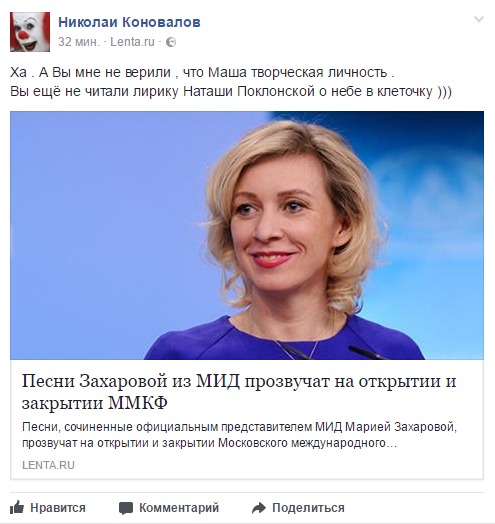495x524 pixels.
Task: Click the LENTA.RU domain label
Action: click(x=48, y=465)
